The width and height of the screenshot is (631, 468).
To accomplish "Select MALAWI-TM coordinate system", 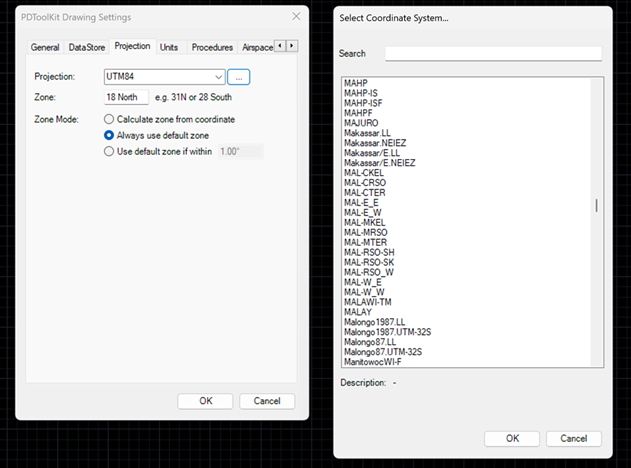I will (x=368, y=301).
